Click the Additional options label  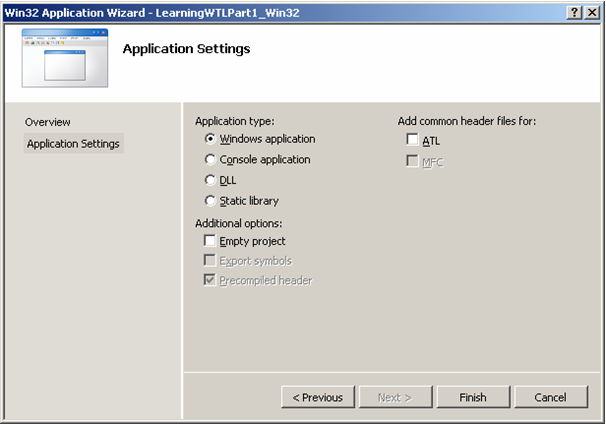click(x=238, y=223)
